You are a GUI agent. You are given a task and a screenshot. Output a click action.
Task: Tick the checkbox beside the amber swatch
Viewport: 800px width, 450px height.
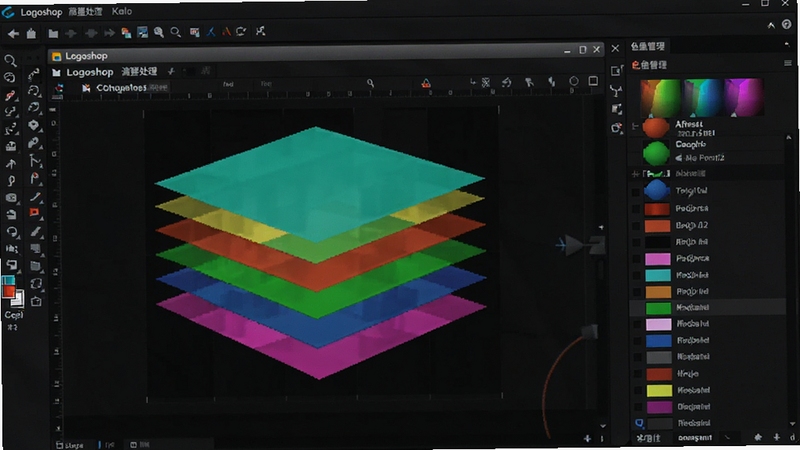pyautogui.click(x=637, y=291)
